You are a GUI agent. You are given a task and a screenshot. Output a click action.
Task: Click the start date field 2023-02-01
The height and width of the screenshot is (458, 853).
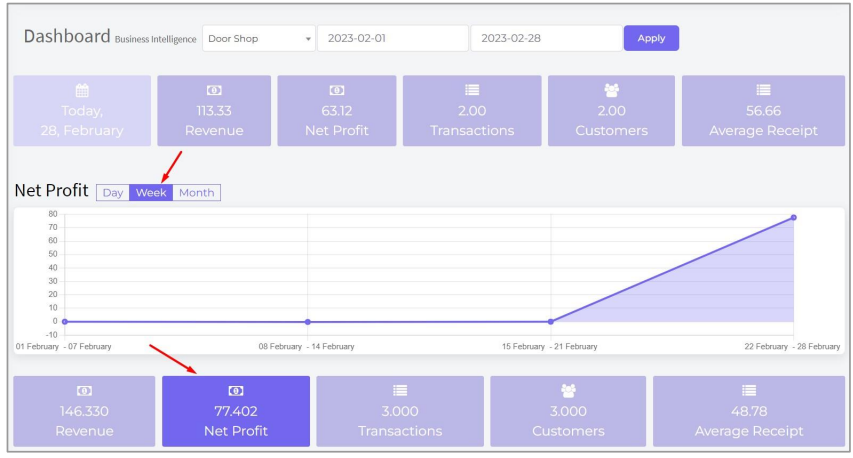393,39
